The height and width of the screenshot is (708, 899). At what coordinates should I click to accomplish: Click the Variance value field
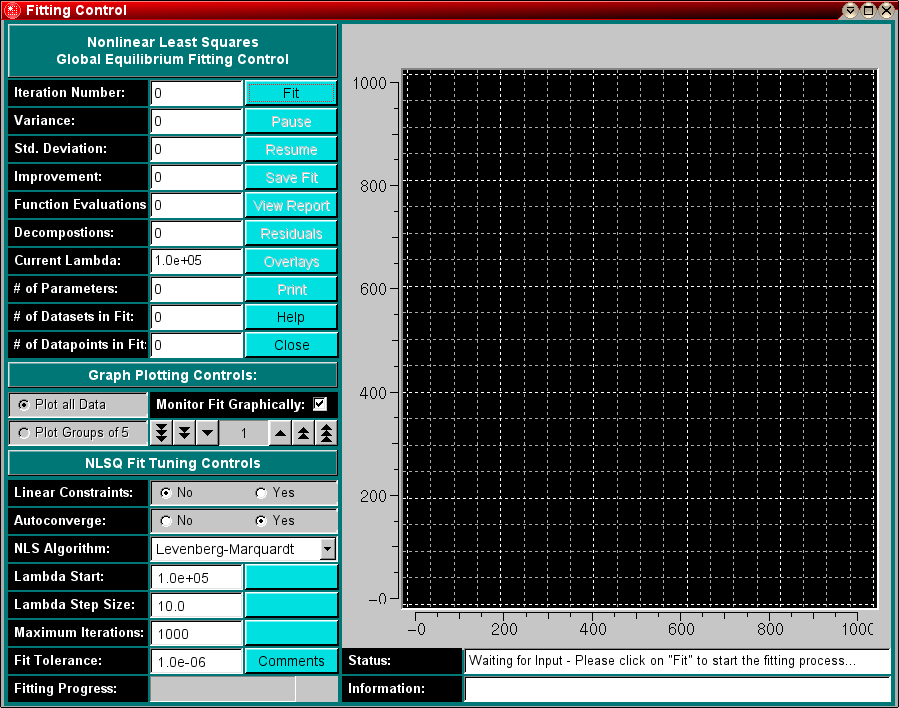[197, 121]
